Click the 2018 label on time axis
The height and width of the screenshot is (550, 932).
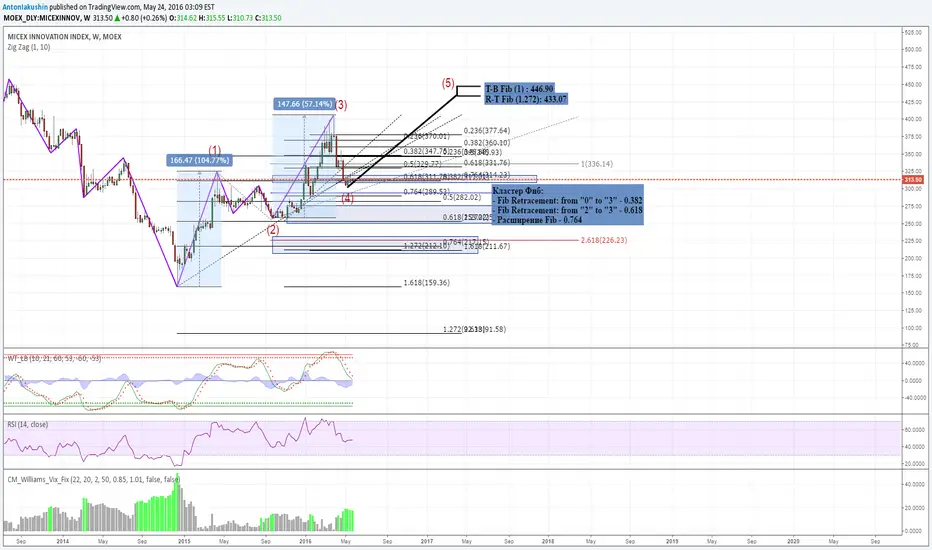[x=548, y=542]
